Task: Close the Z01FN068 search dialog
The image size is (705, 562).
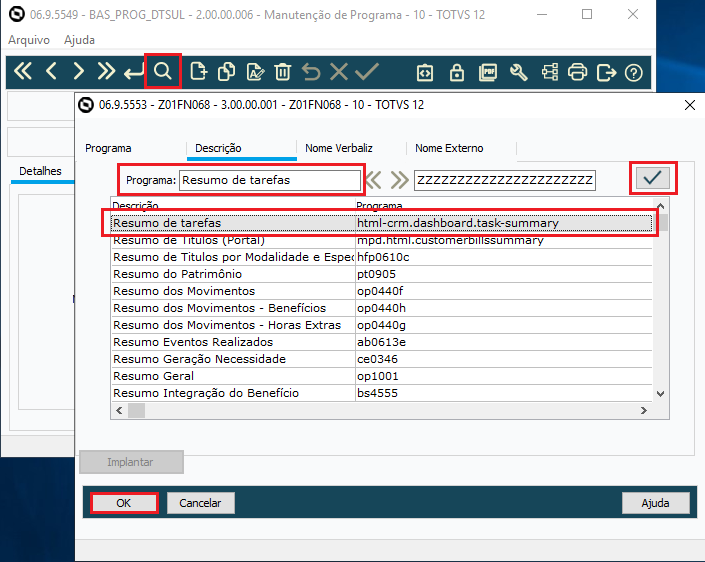Action: tap(690, 105)
